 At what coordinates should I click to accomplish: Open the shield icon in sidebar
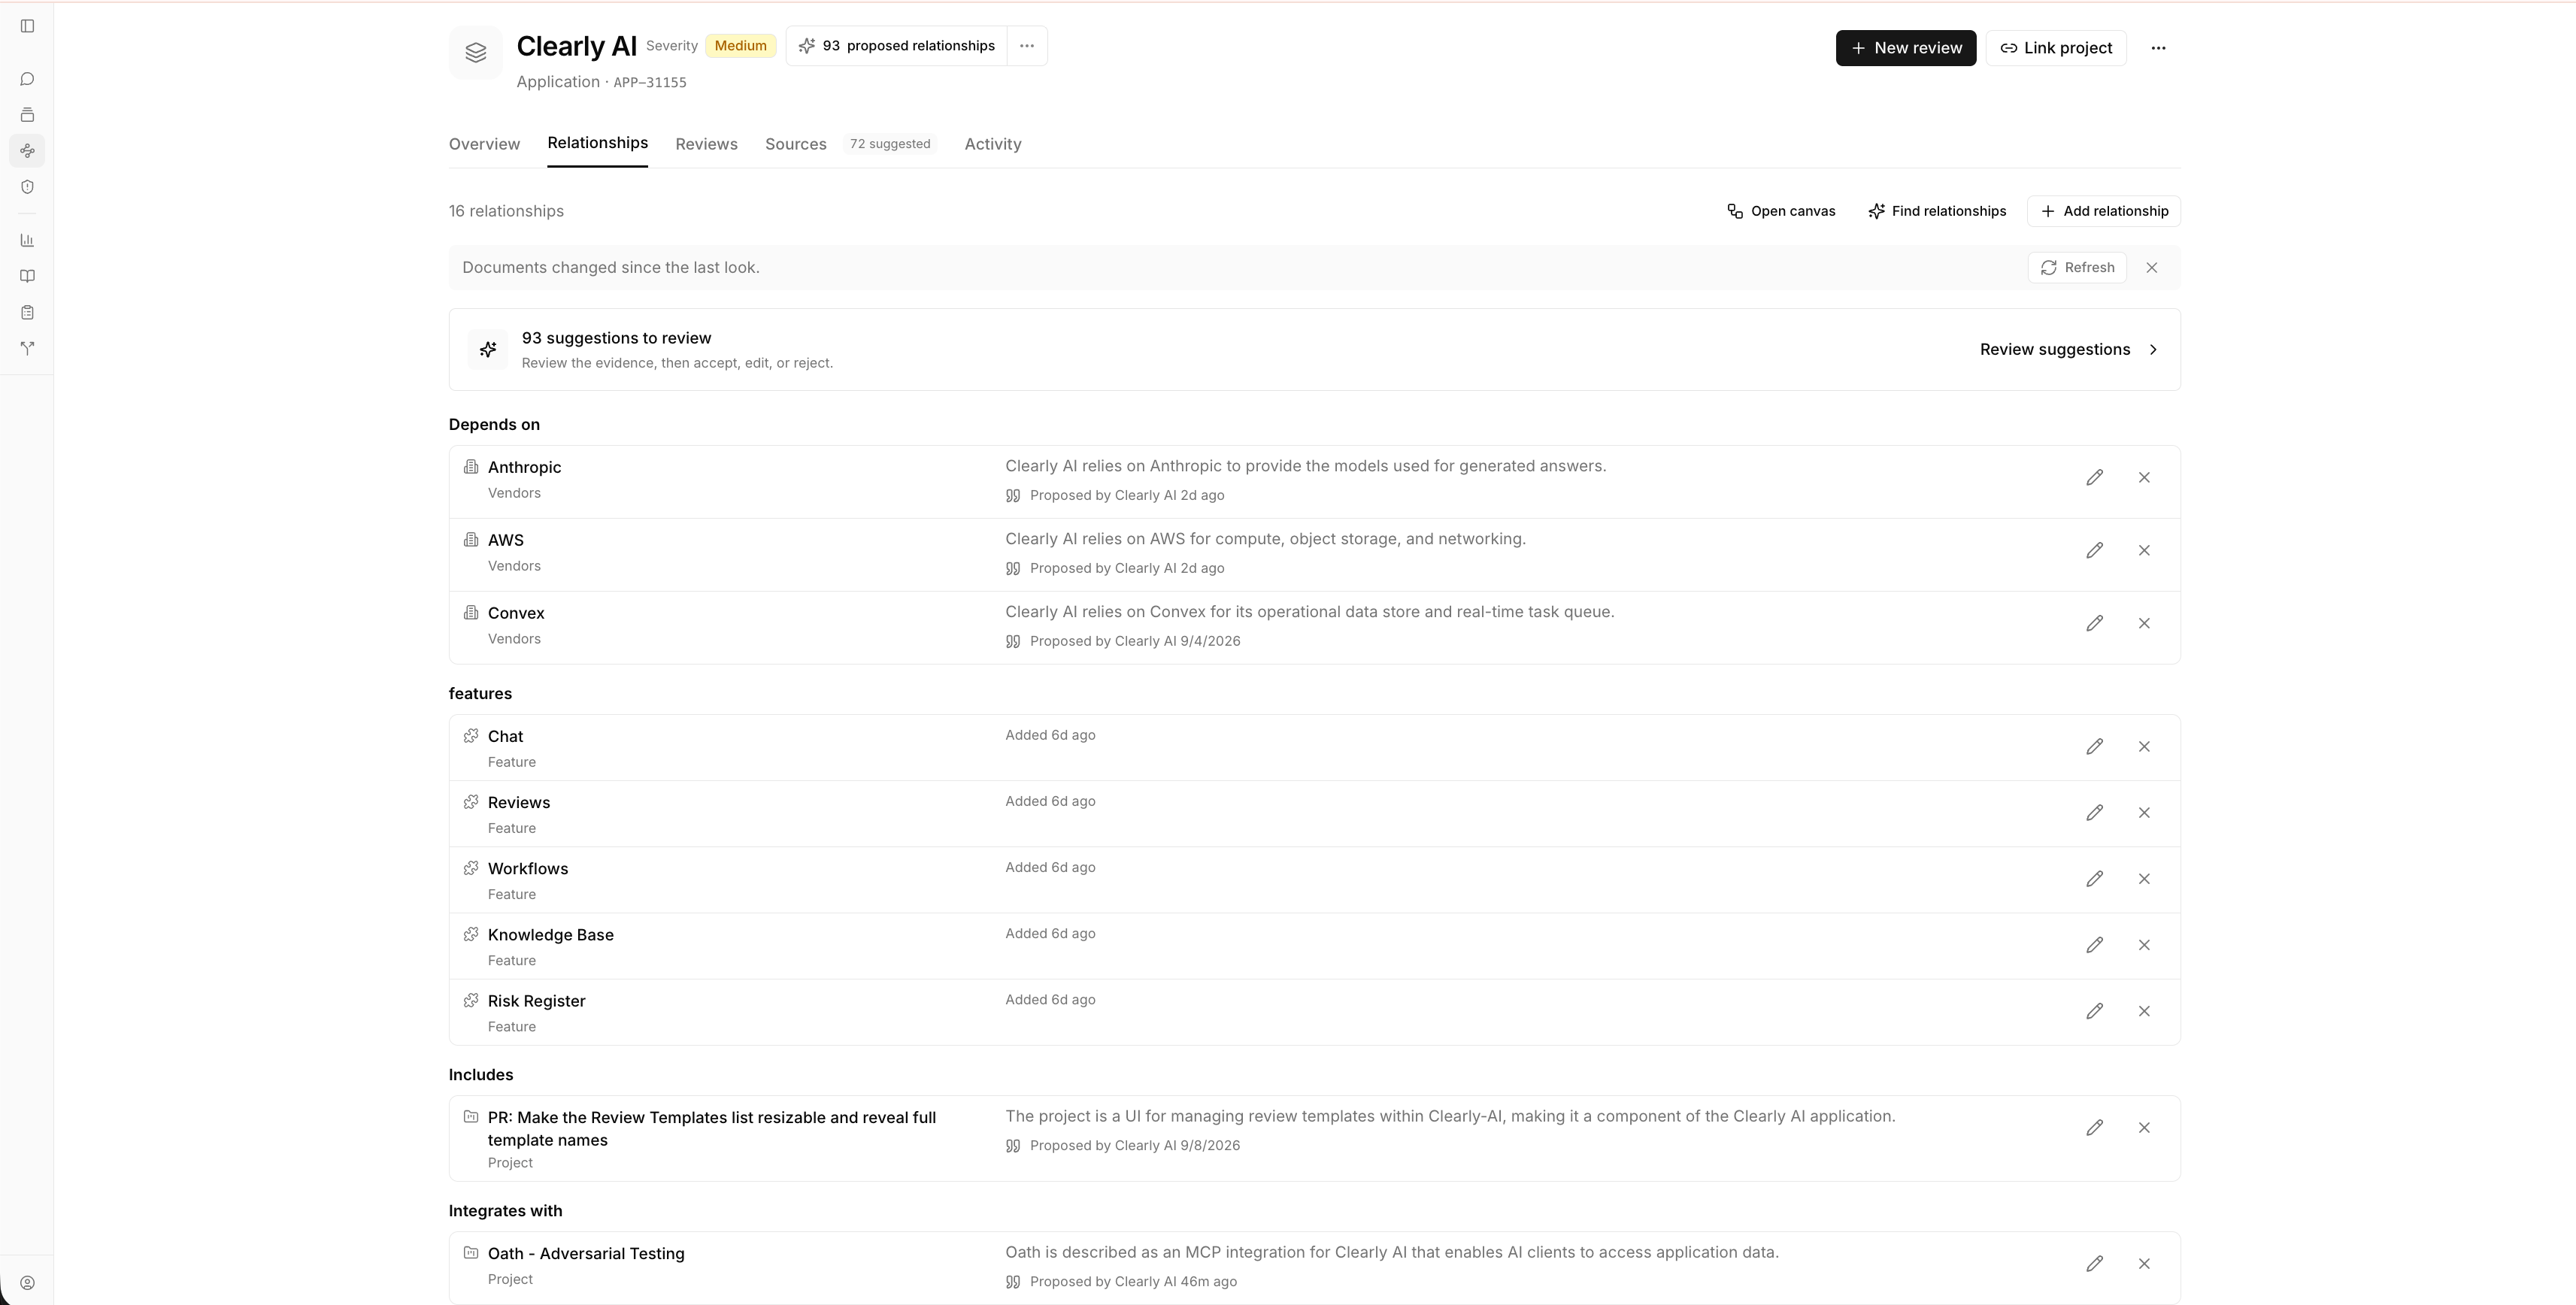27,187
